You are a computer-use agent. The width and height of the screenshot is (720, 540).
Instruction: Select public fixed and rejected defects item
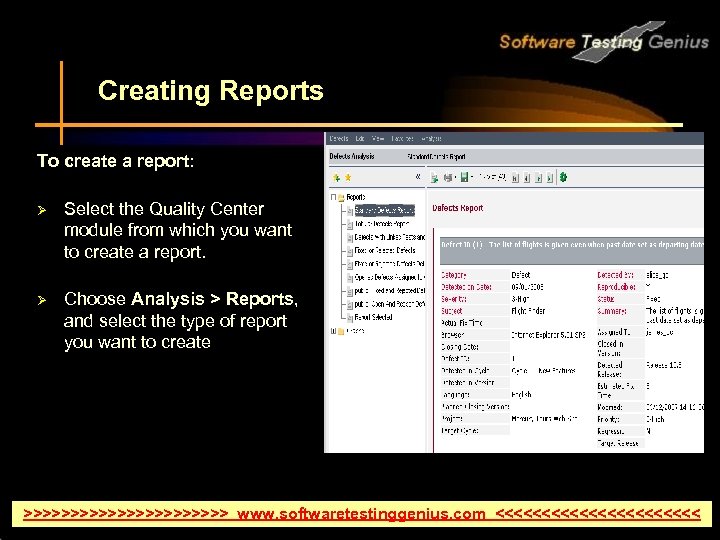point(389,290)
